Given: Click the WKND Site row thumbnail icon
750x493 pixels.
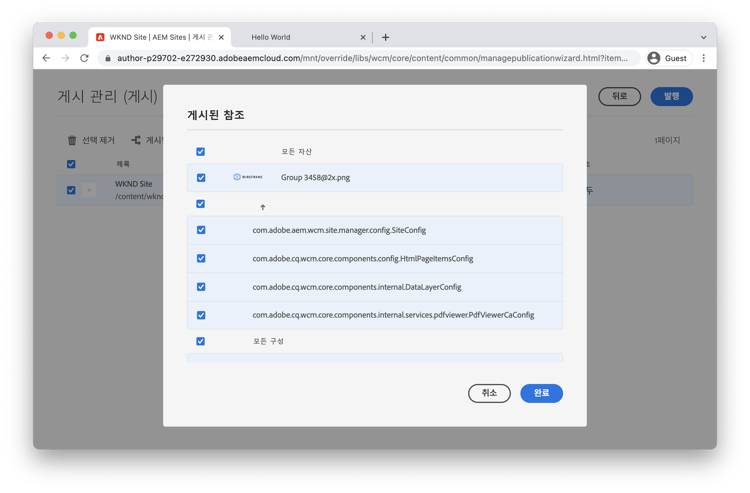Looking at the screenshot, I should point(89,190).
